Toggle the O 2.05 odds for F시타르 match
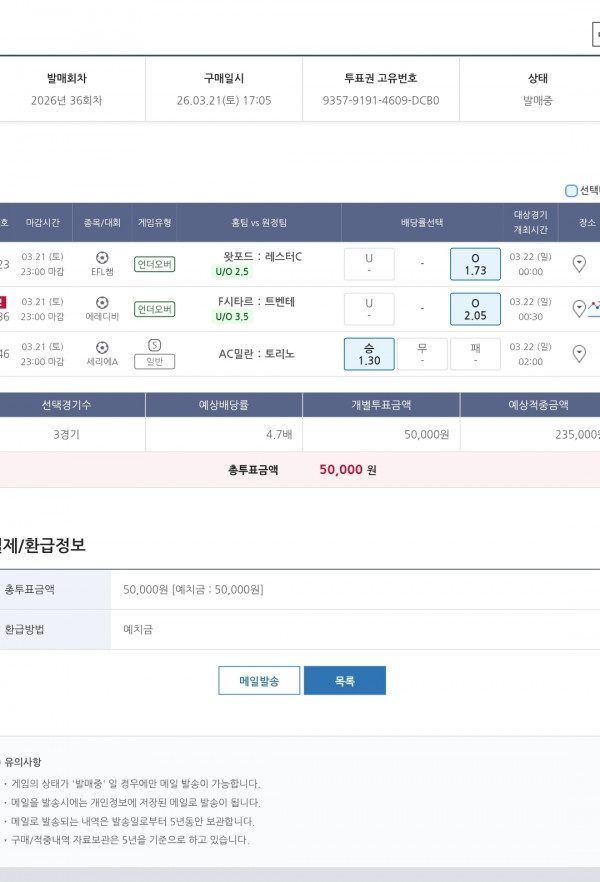Viewport: 600px width, 882px height. [475, 309]
